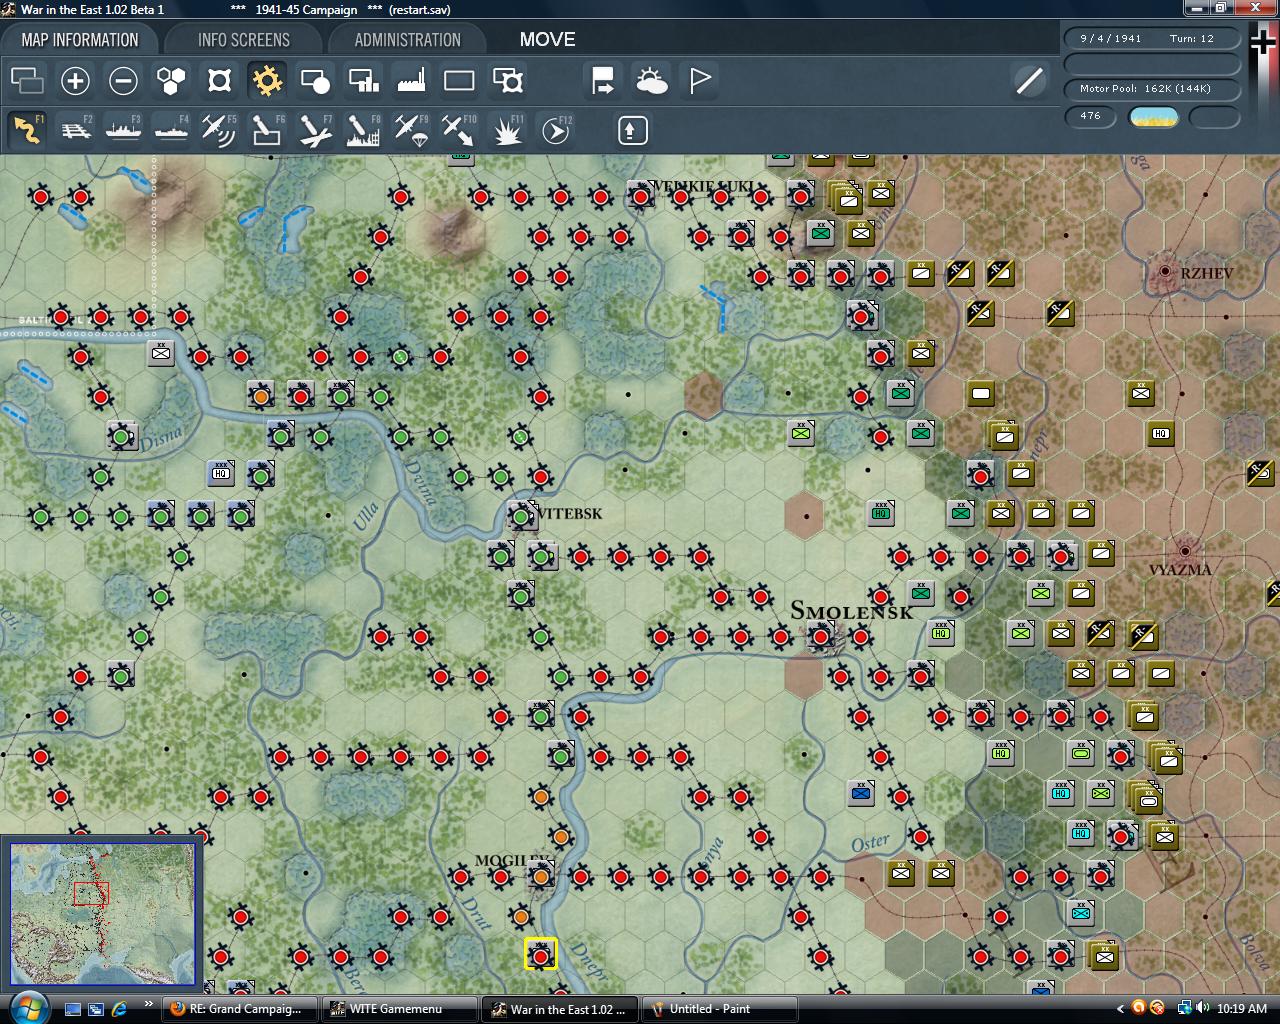Select the white infantry counter near Baltic border
This screenshot has width=1280, height=1024.
[x=161, y=352]
